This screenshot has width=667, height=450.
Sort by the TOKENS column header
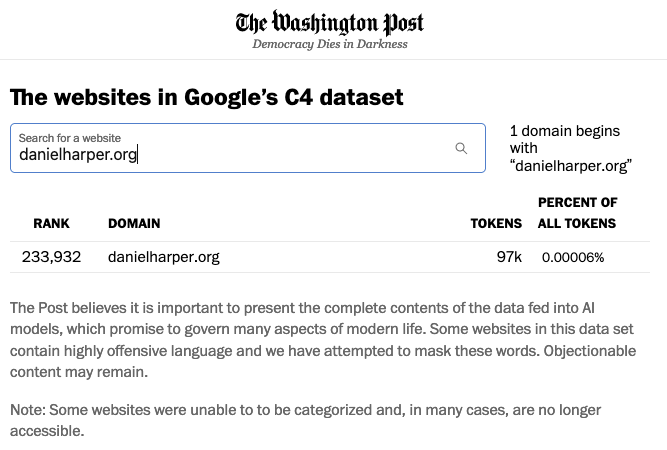[496, 224]
